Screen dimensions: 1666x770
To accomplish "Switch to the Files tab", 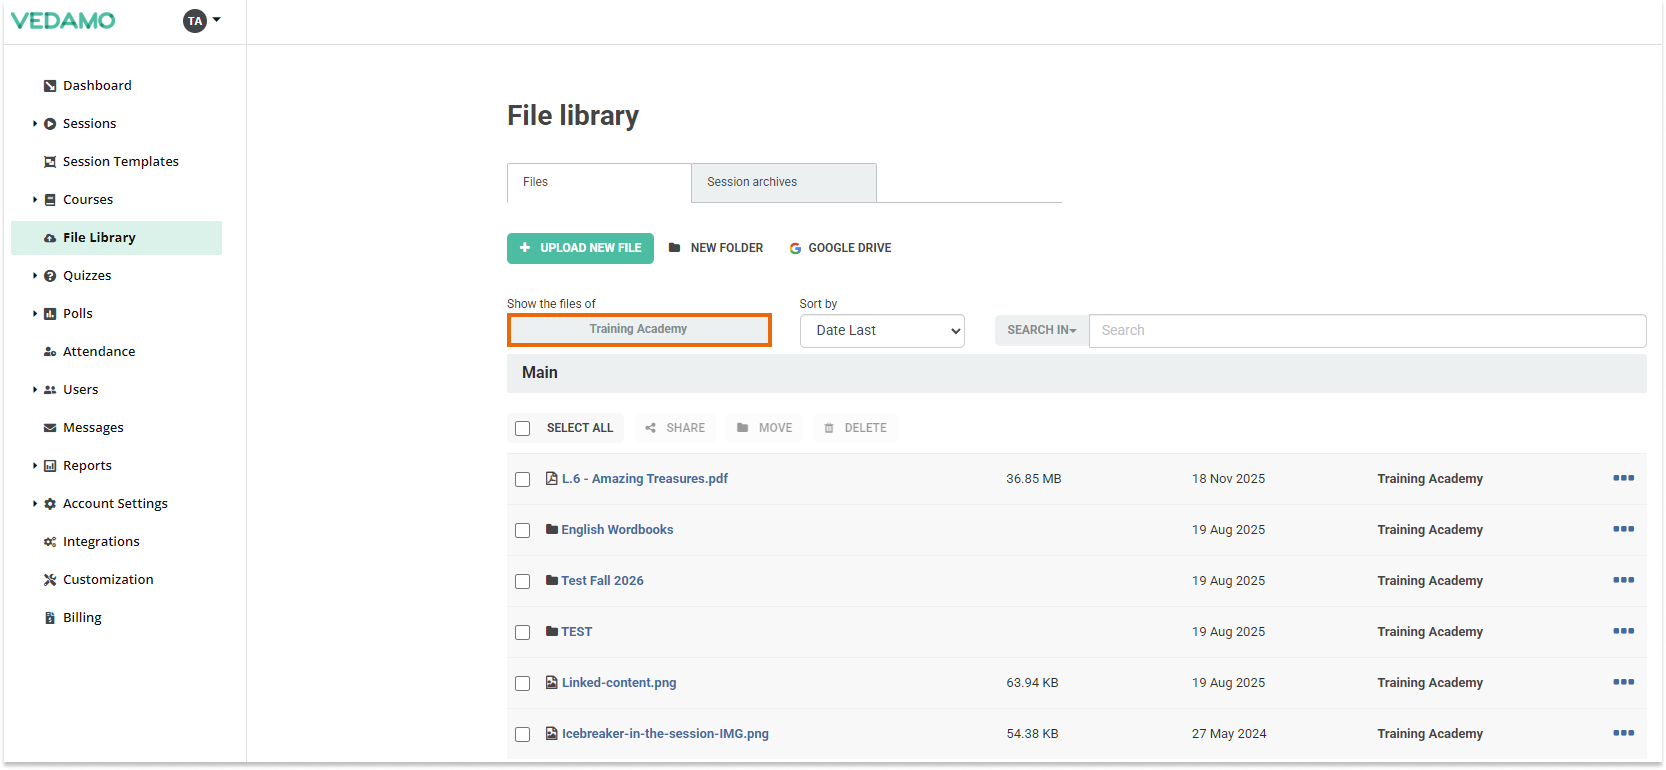I will [599, 182].
